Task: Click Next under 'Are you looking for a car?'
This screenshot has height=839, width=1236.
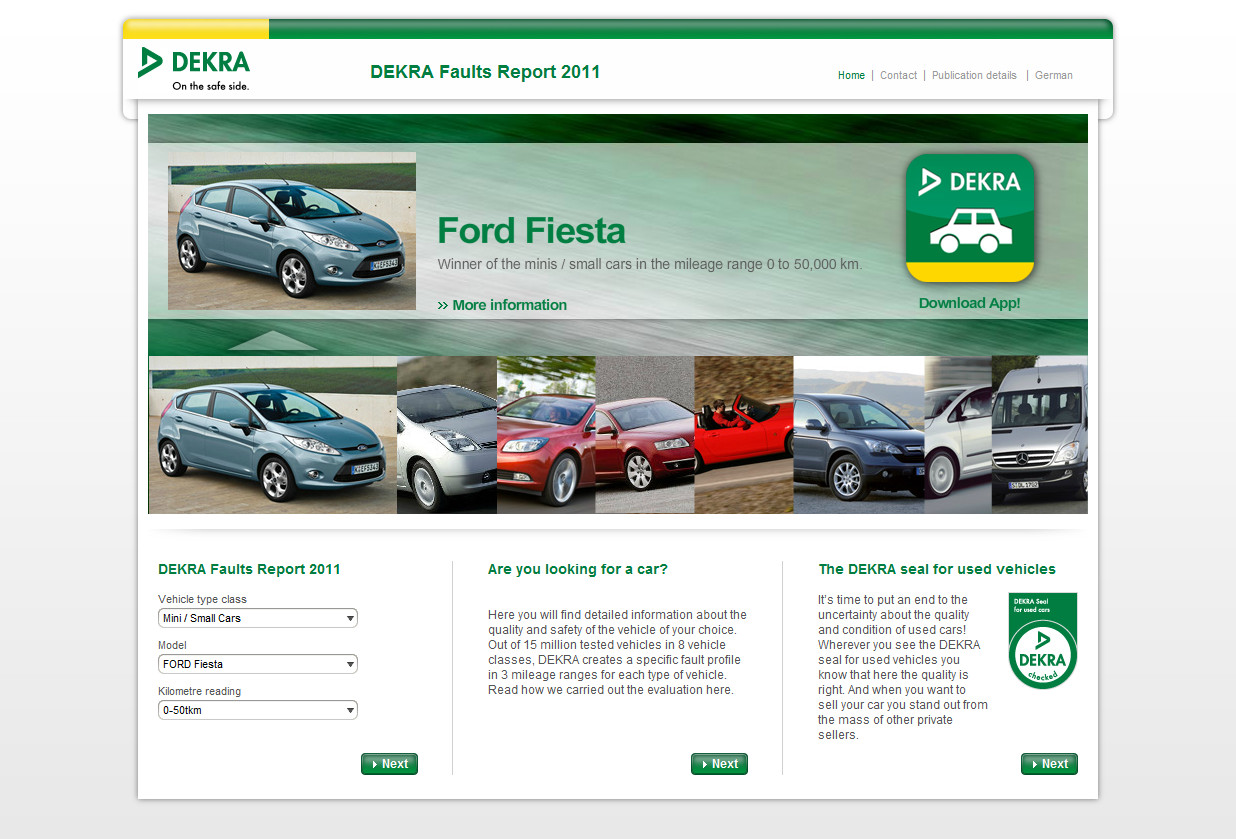Action: 719,764
